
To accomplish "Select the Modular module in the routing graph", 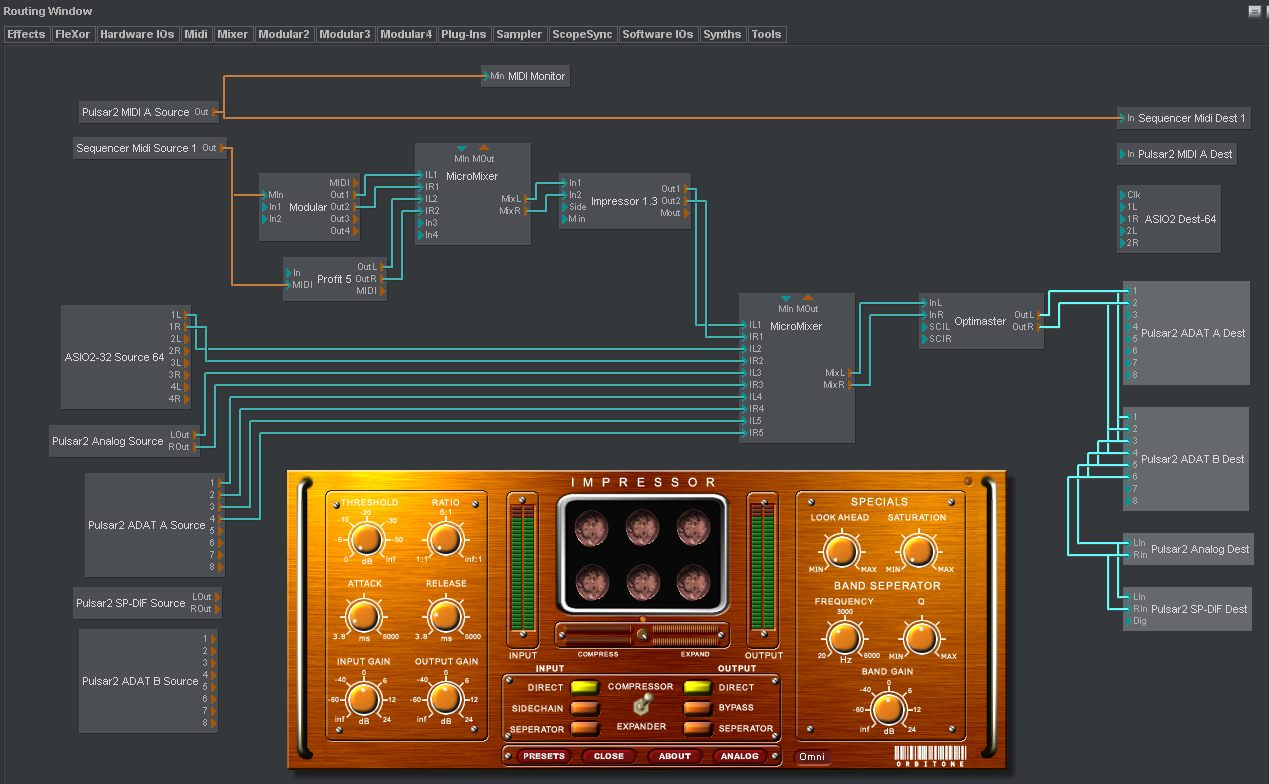I will (x=307, y=207).
